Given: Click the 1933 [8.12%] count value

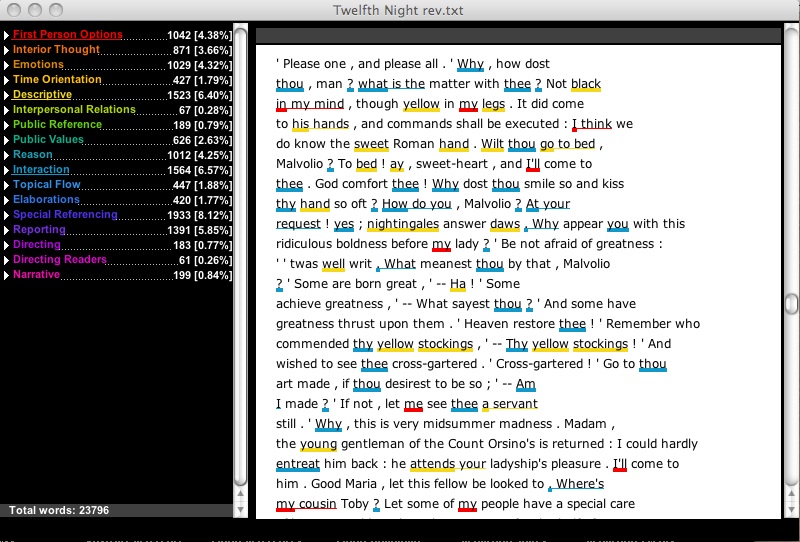Looking at the screenshot, I should click(x=199, y=215).
